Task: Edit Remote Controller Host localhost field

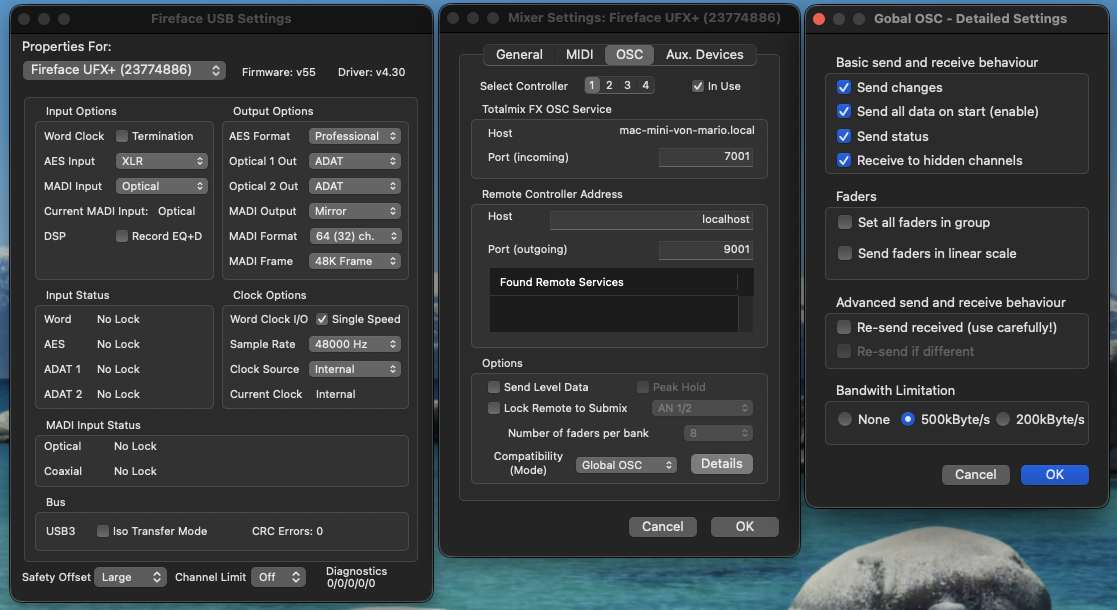Action: coord(651,219)
